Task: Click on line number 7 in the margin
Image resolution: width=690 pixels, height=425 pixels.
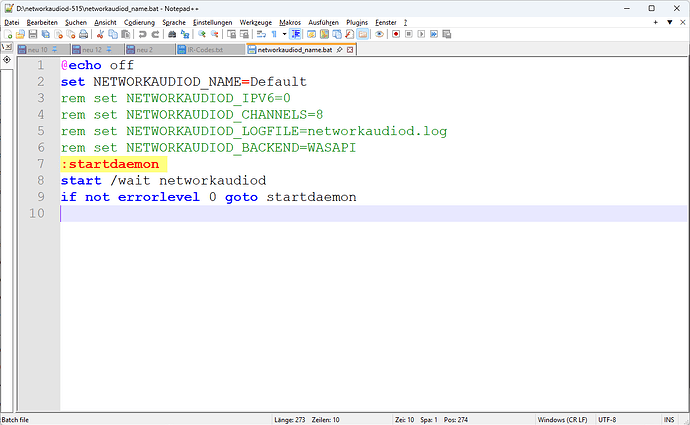Action: (x=39, y=164)
